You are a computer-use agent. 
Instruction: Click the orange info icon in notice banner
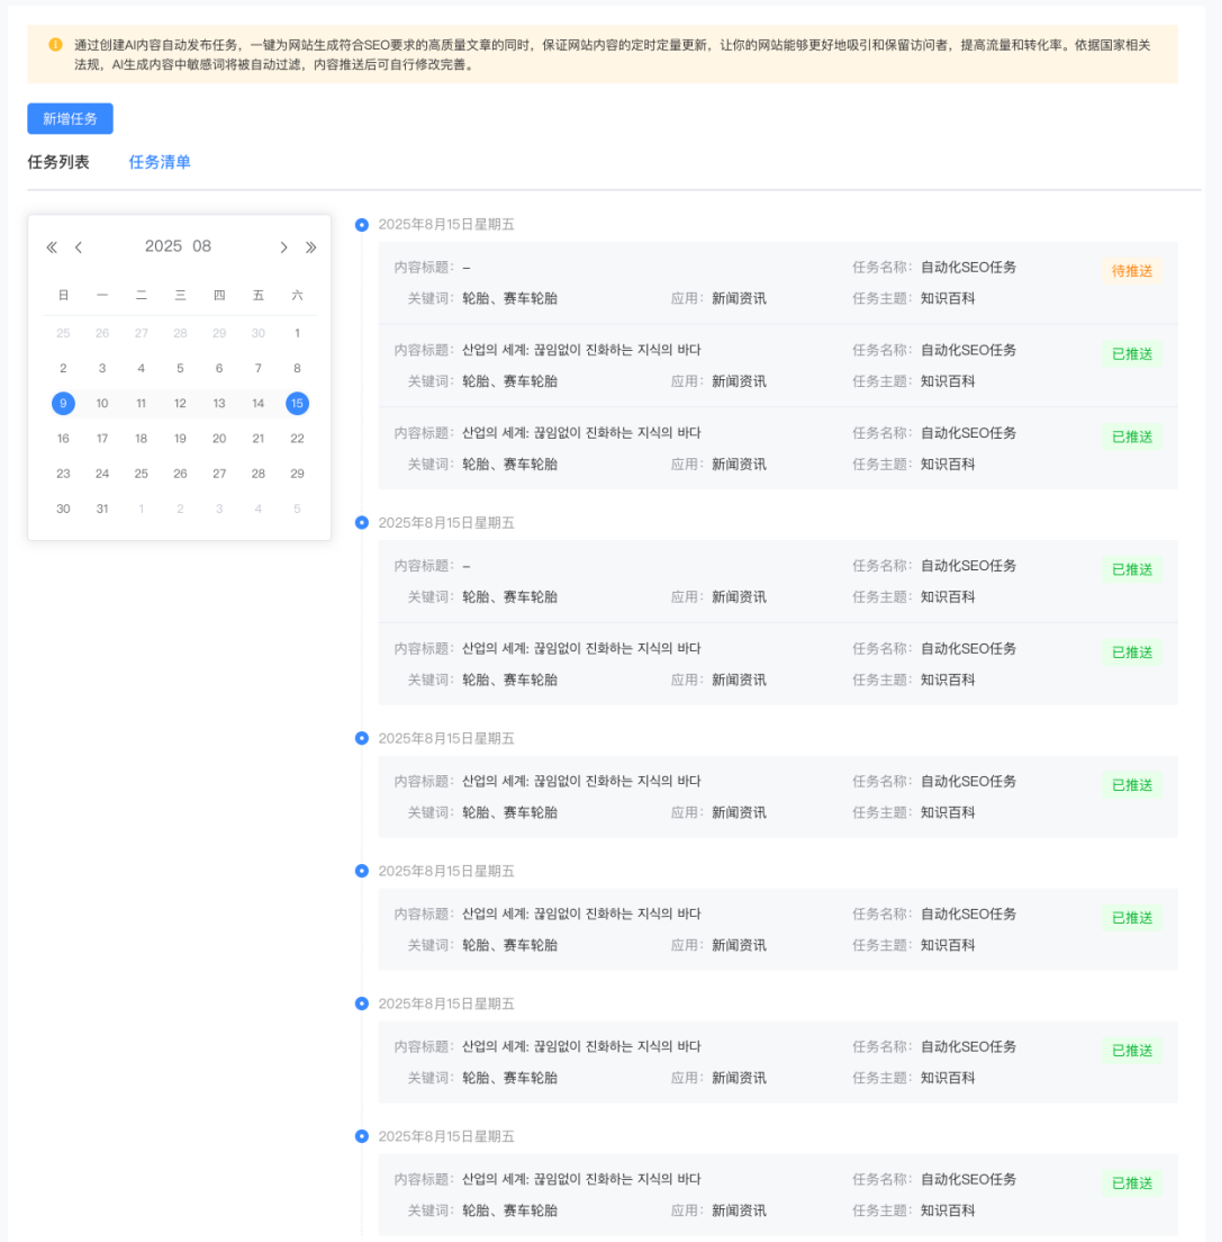[x=55, y=45]
